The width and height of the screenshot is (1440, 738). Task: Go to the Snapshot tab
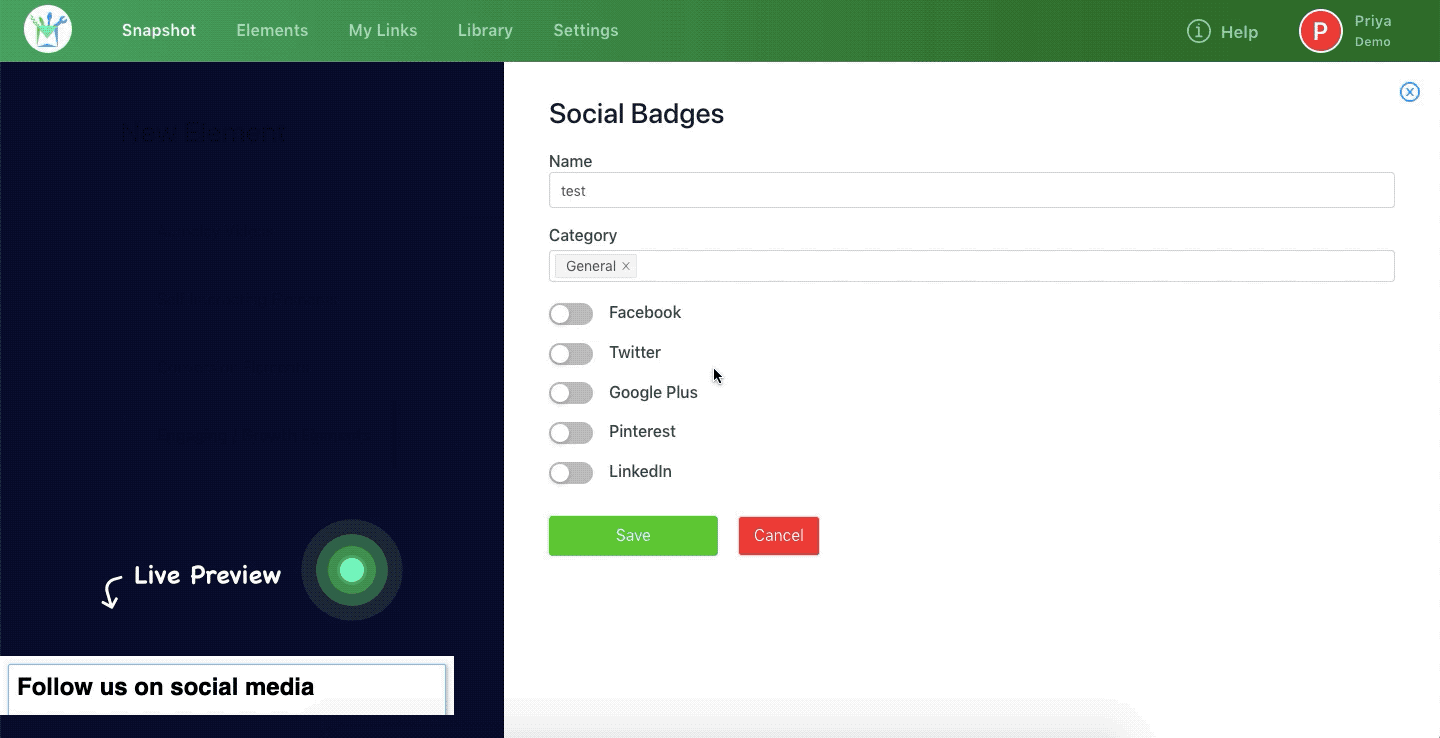pyautogui.click(x=159, y=30)
